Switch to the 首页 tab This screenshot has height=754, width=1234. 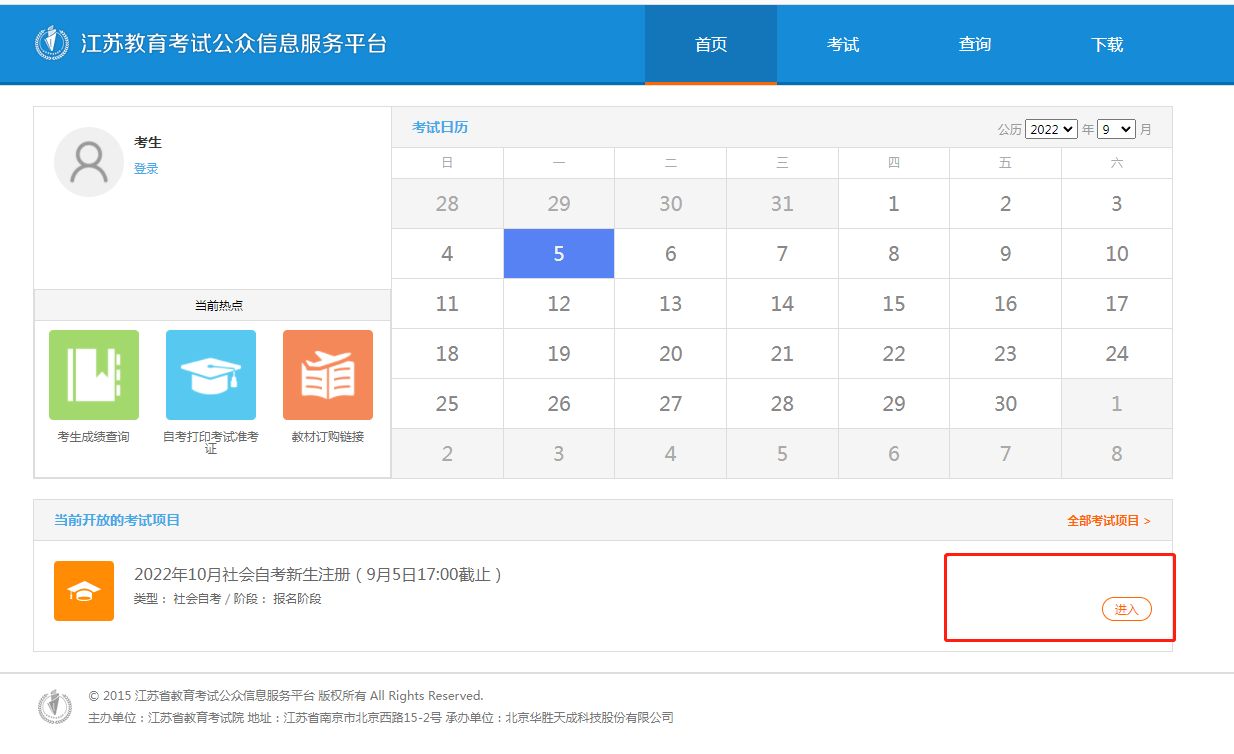(711, 44)
